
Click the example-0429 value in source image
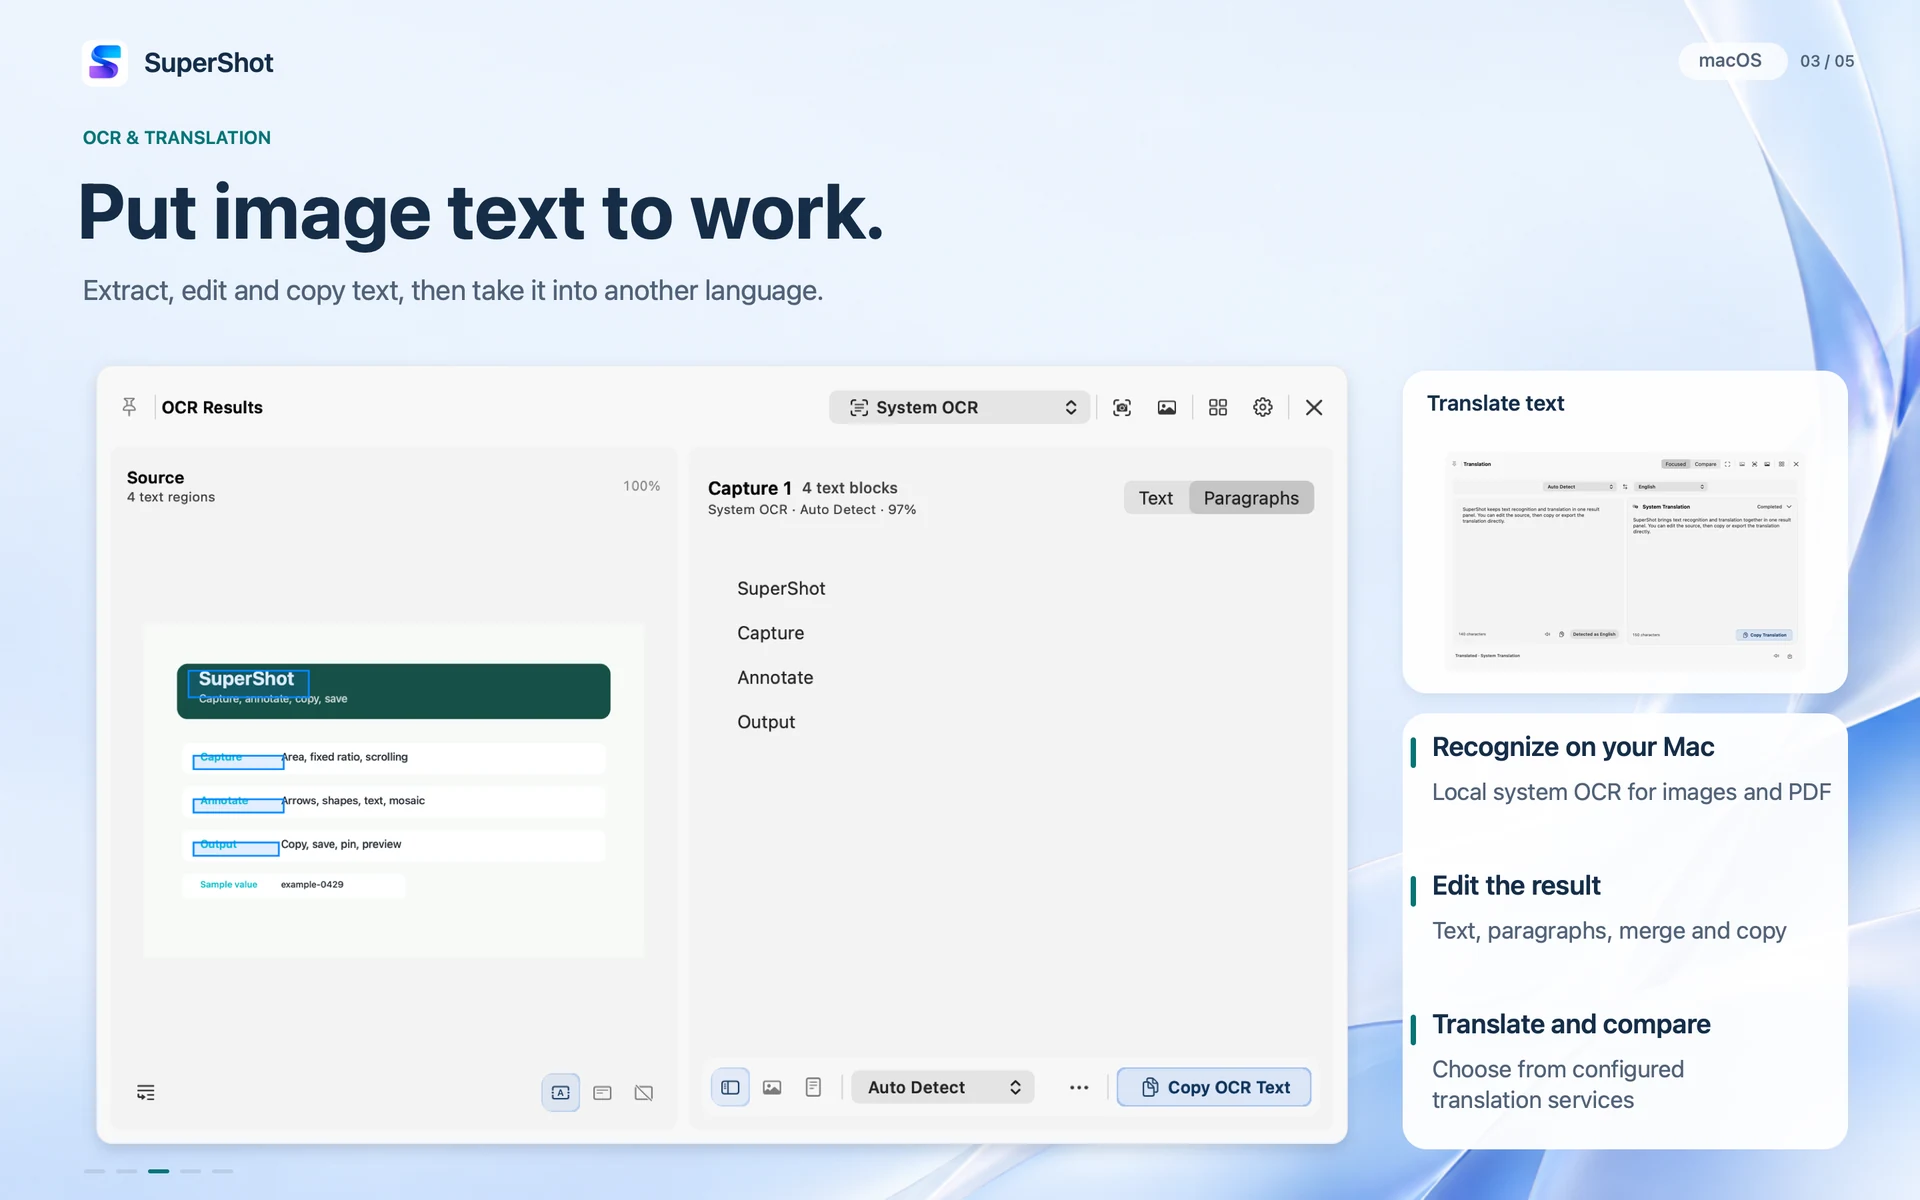point(312,885)
